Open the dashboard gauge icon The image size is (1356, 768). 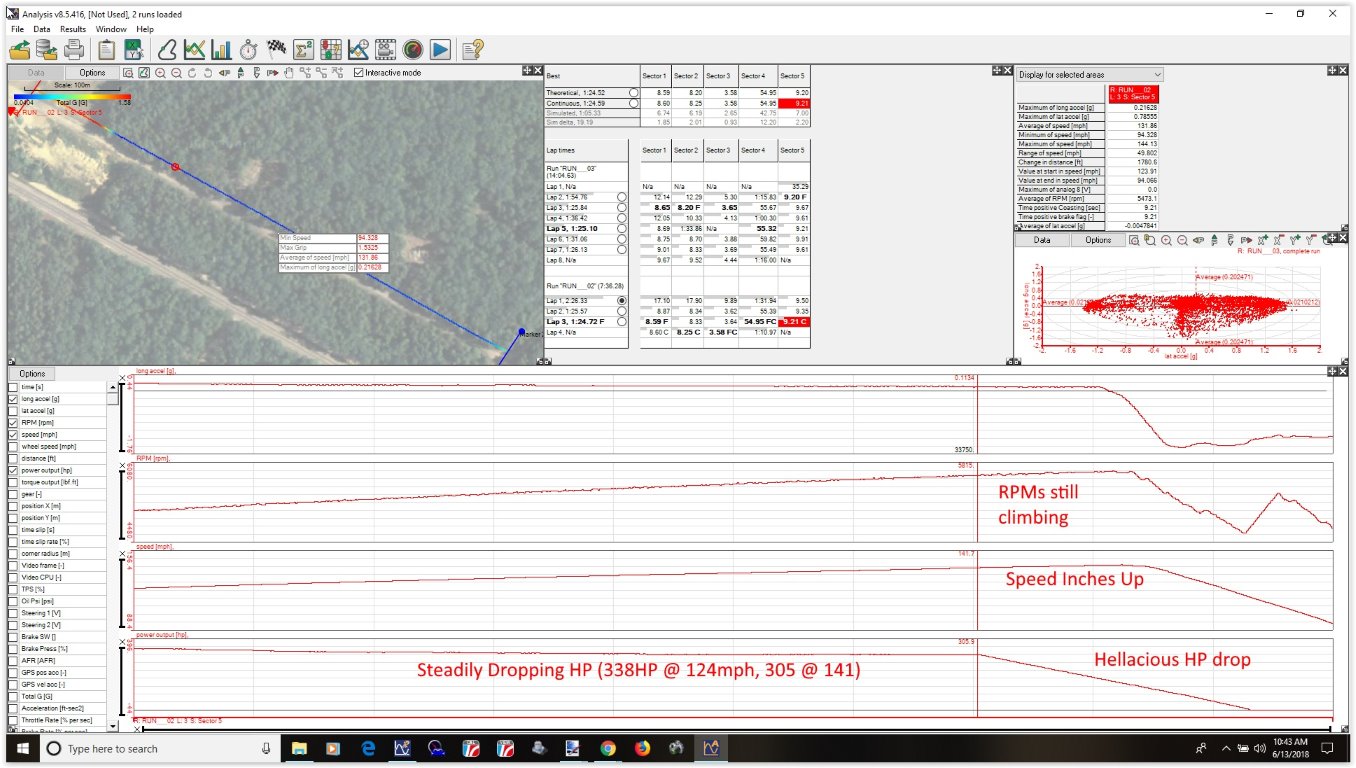(412, 49)
